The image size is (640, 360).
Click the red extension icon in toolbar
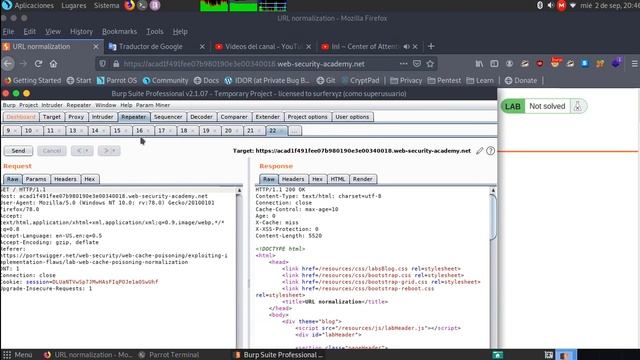point(540,64)
